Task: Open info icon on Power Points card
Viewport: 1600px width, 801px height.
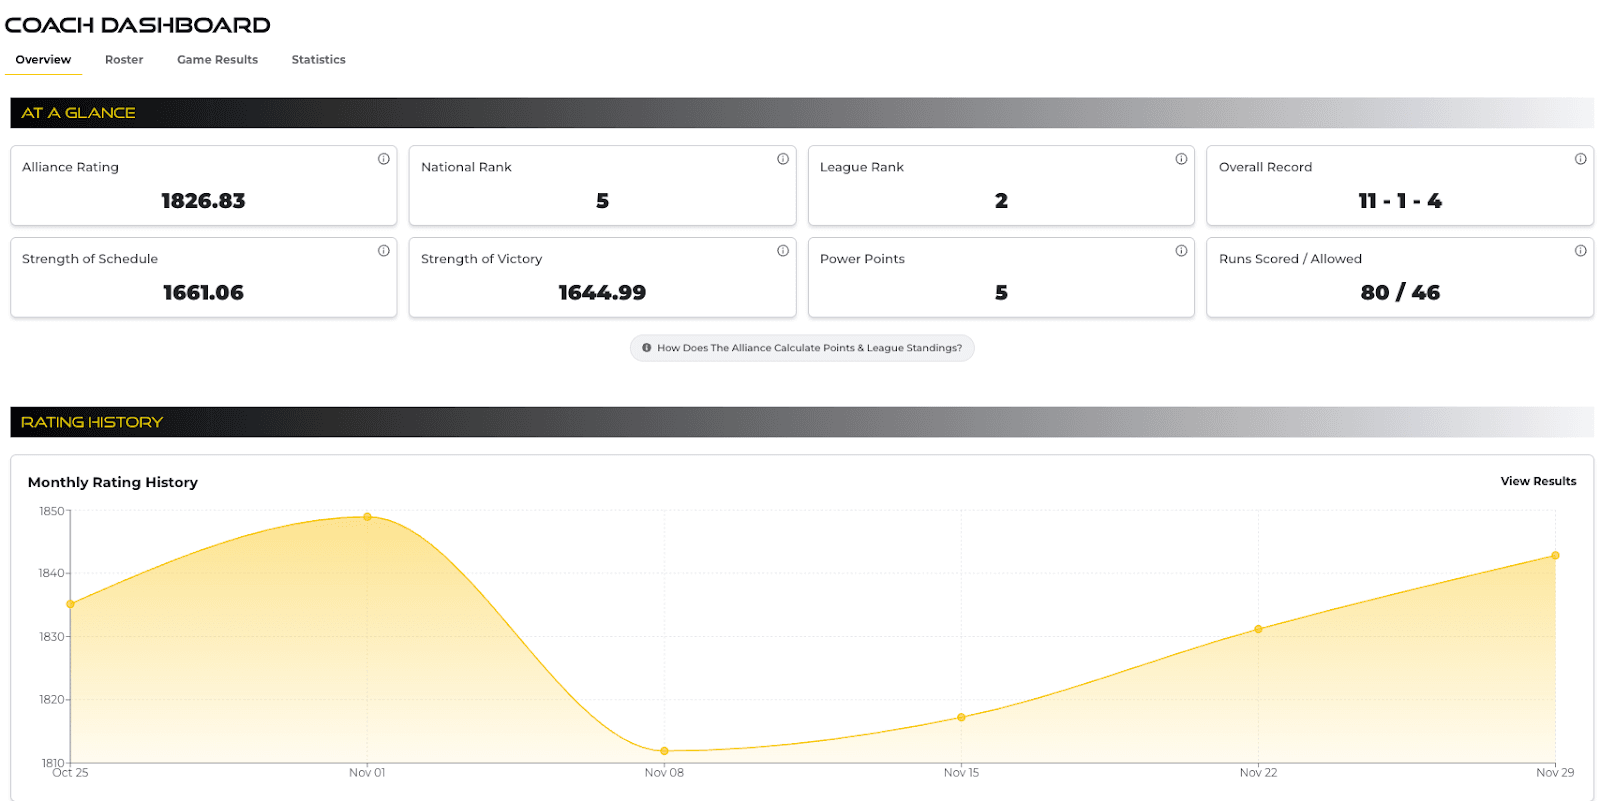Action: pos(1181,251)
